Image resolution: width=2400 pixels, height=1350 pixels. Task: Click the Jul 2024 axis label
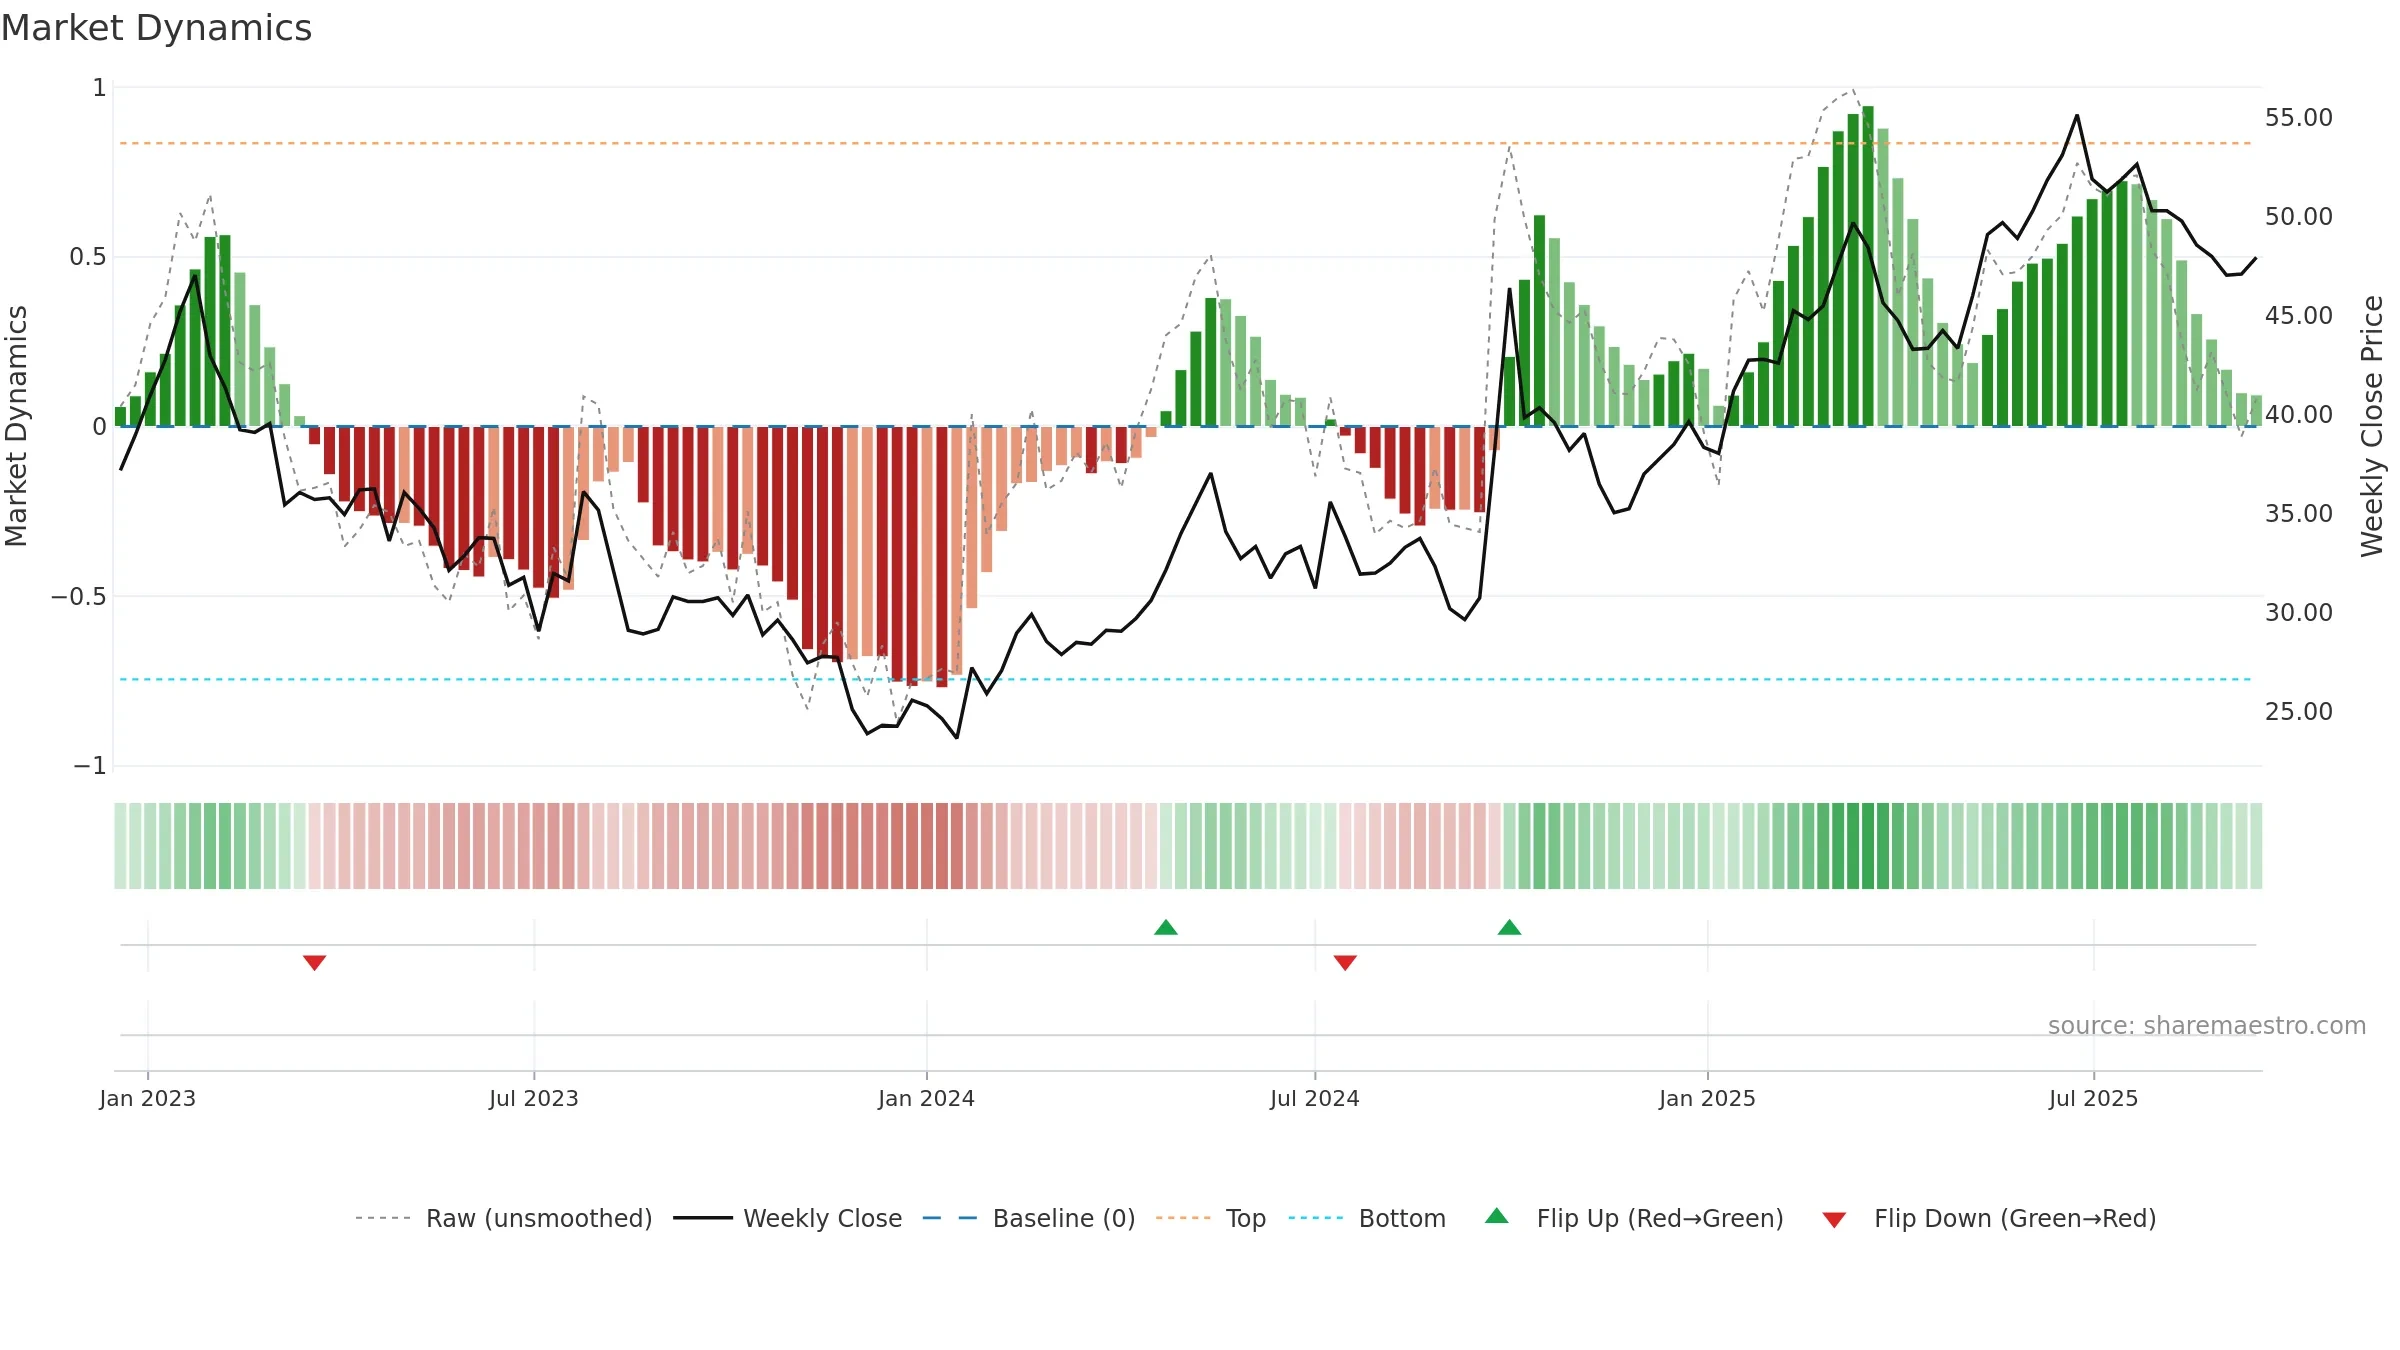pos(1314,1098)
